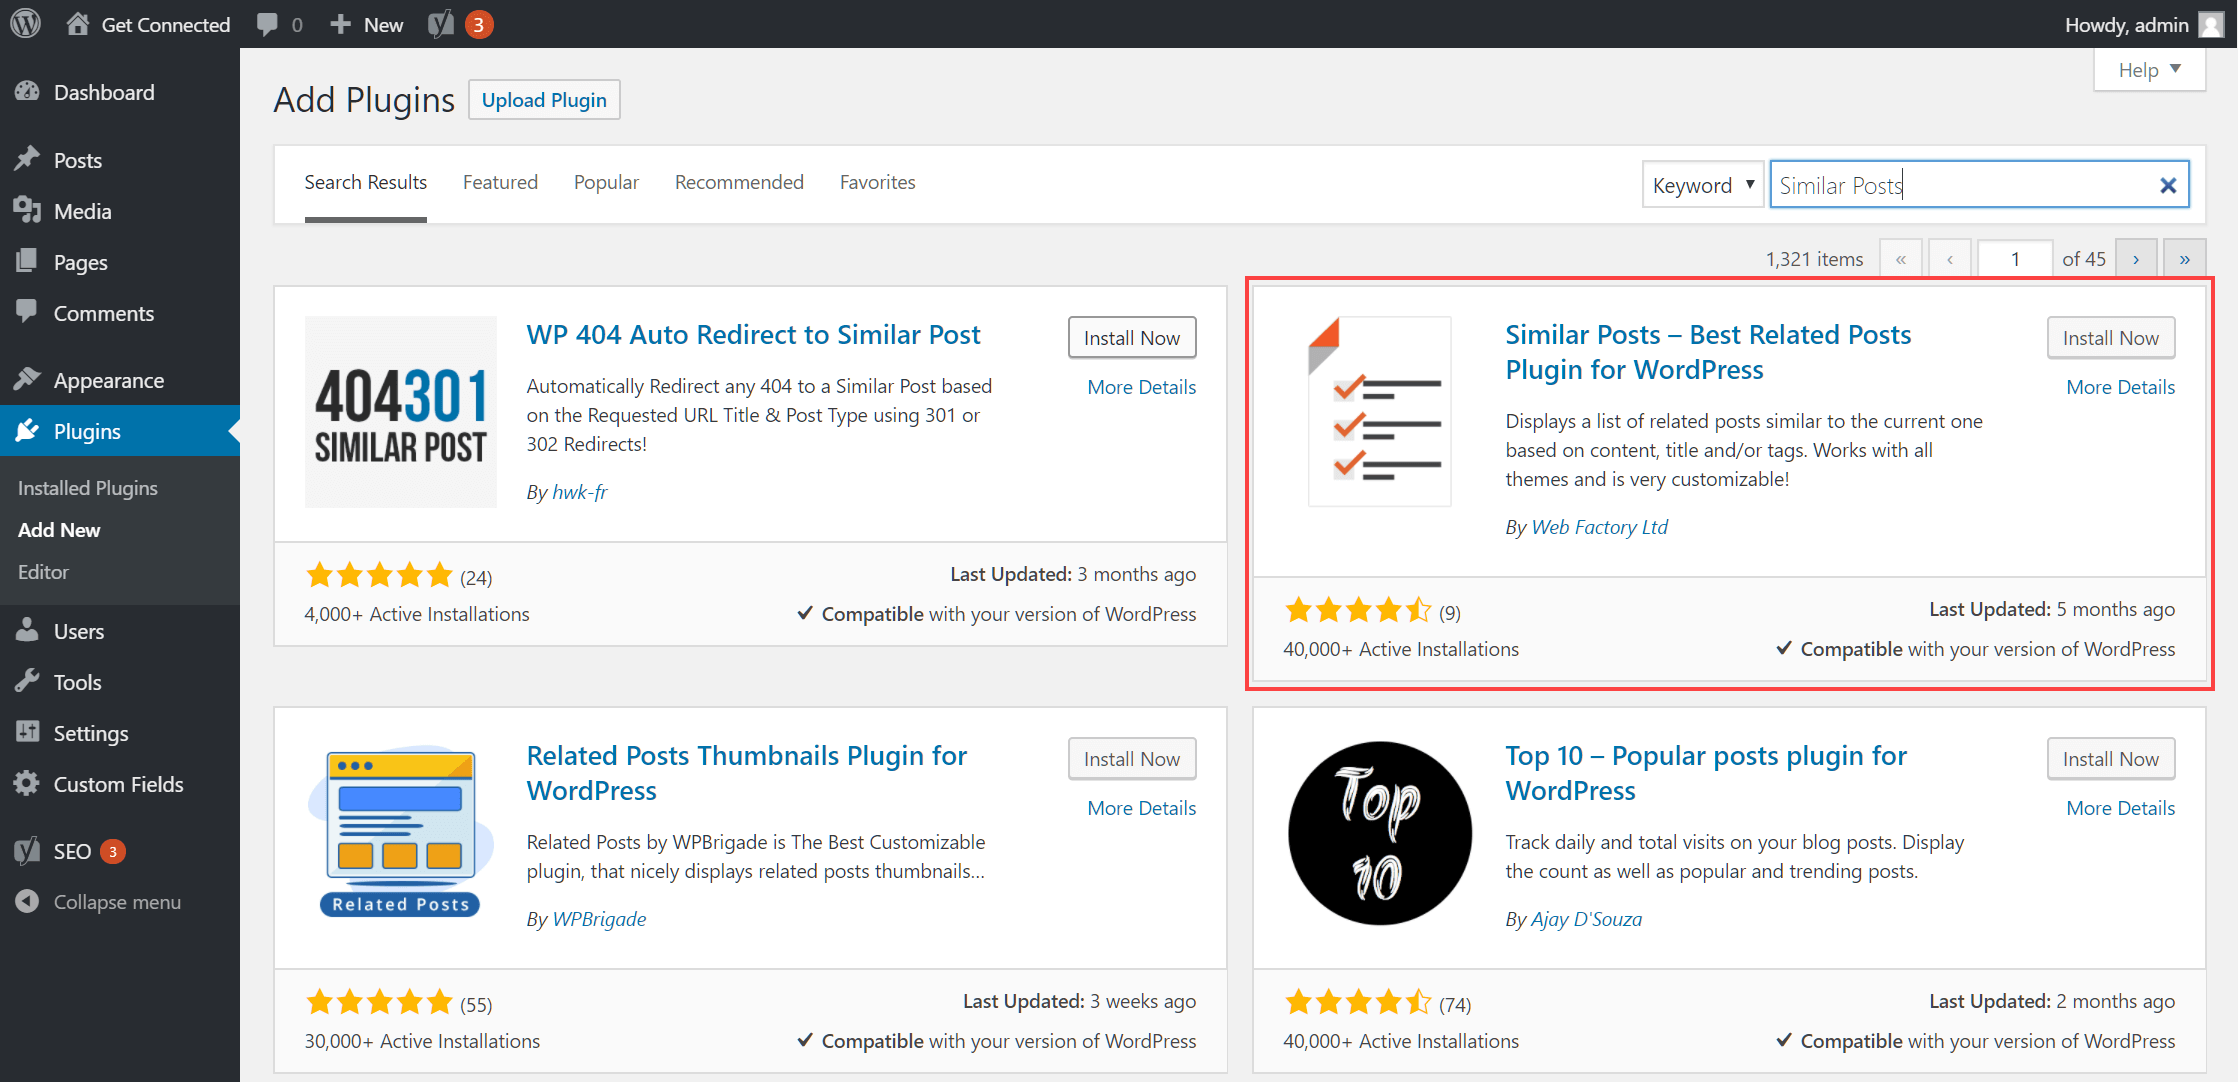Click the Dashboard gauge icon

click(27, 92)
